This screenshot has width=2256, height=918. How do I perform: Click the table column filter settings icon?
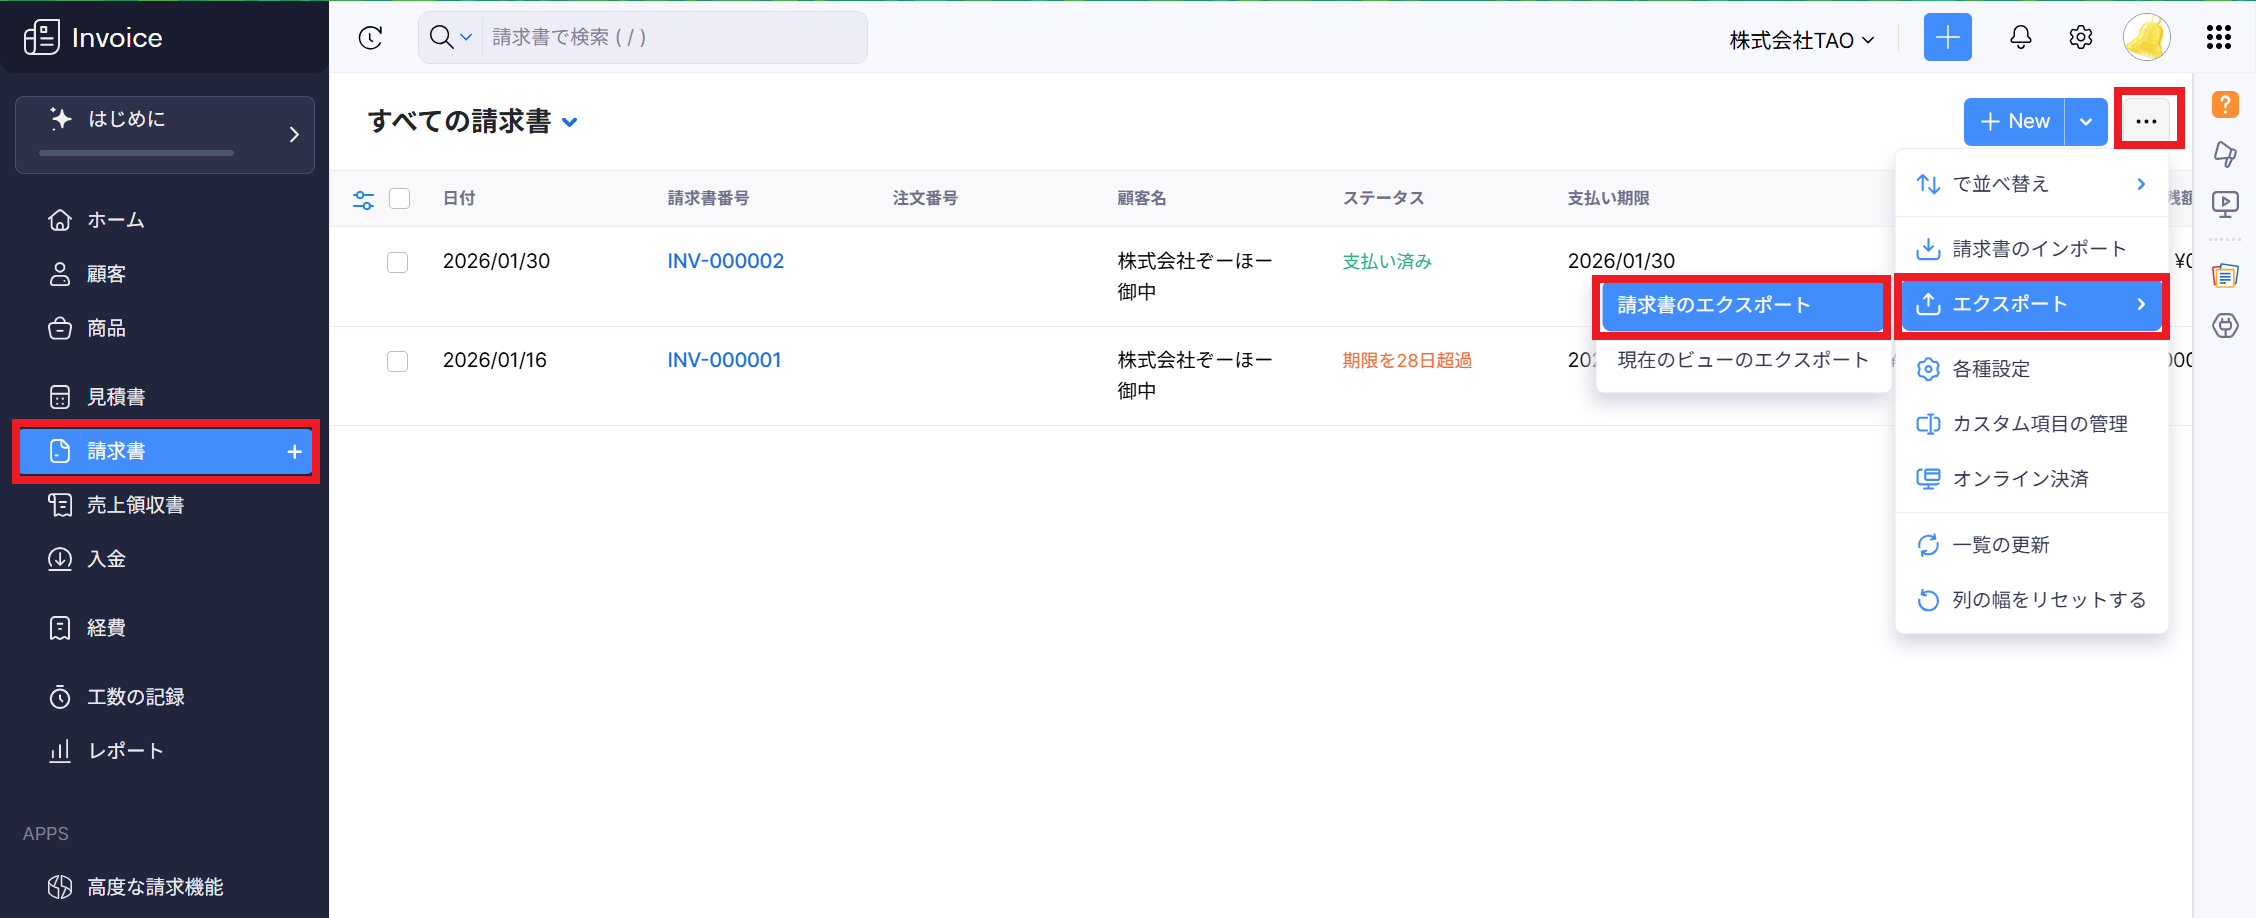(x=364, y=200)
